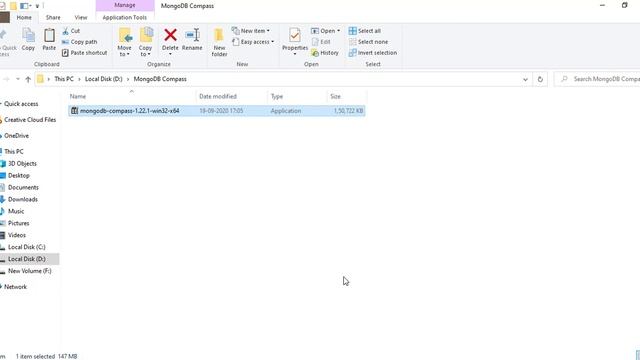Click This PC in the address bar
The image size is (640, 360).
point(64,79)
